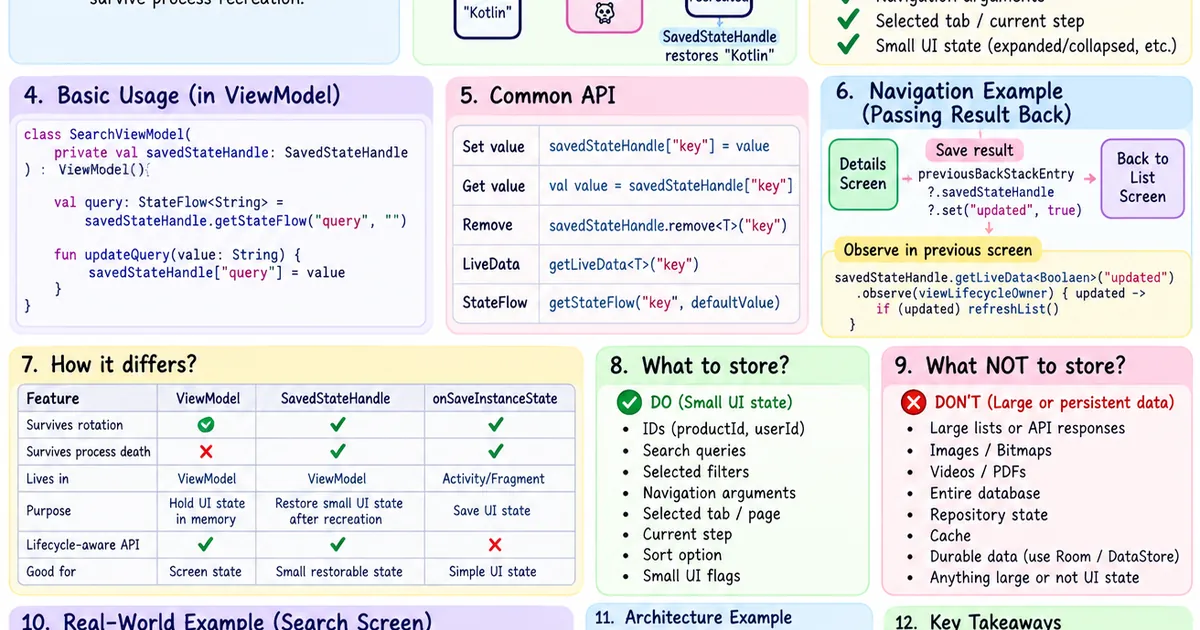Viewport: 1200px width, 630px height.
Task: Click the 'Simple UI state' cell
Action: pos(494,572)
